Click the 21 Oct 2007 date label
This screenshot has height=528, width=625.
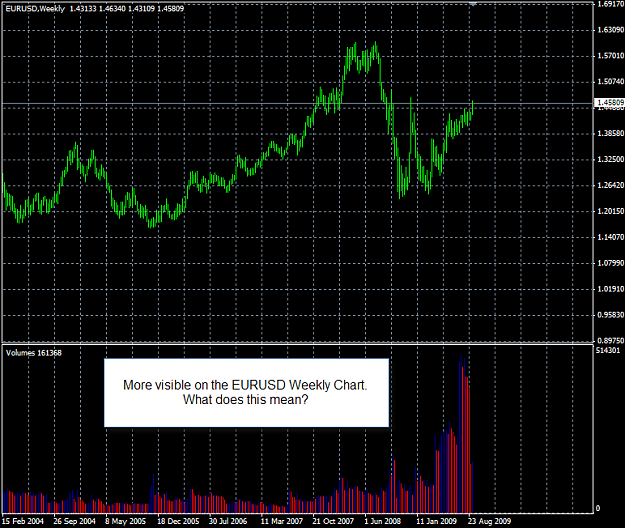point(333,521)
